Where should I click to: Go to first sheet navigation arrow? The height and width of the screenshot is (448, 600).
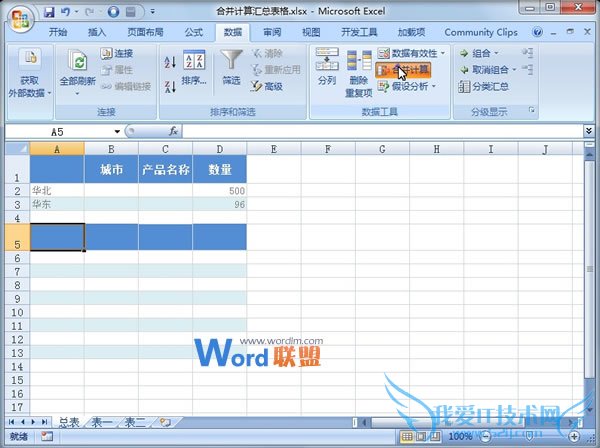[11, 422]
